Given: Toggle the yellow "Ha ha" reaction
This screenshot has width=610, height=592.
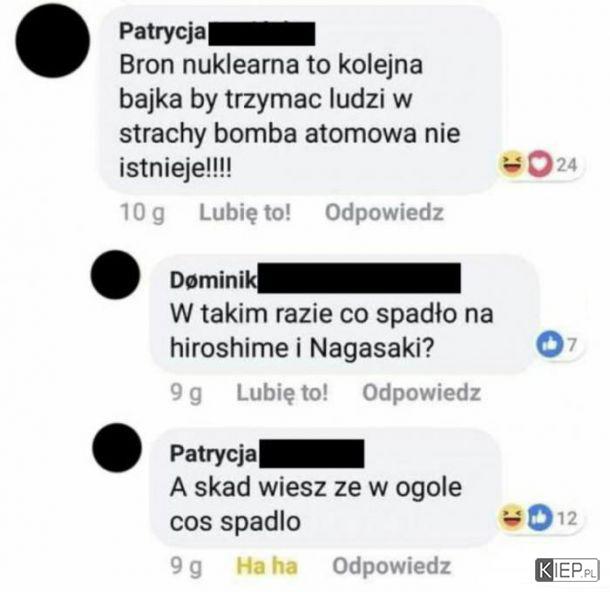Looking at the screenshot, I should click(x=267, y=566).
